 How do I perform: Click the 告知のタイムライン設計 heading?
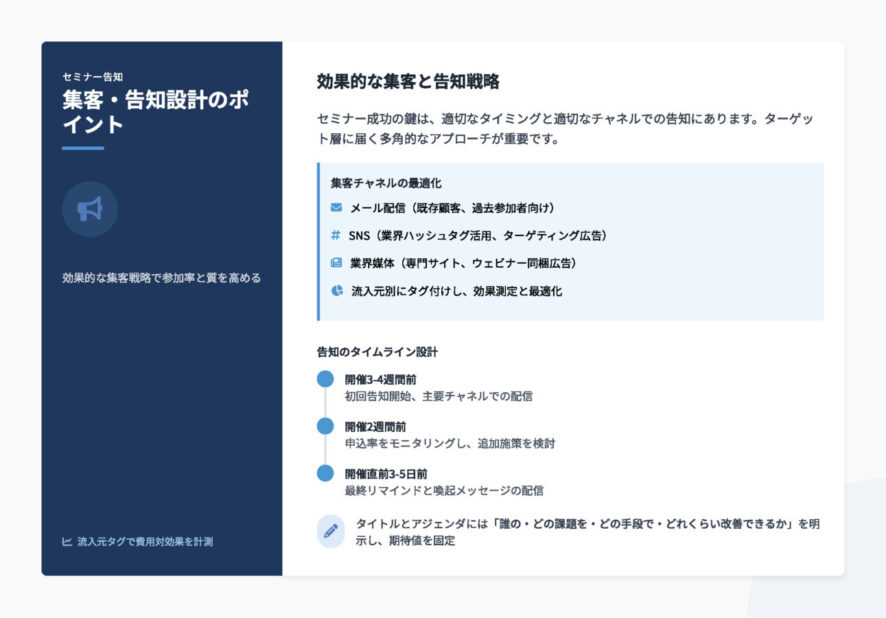377,352
